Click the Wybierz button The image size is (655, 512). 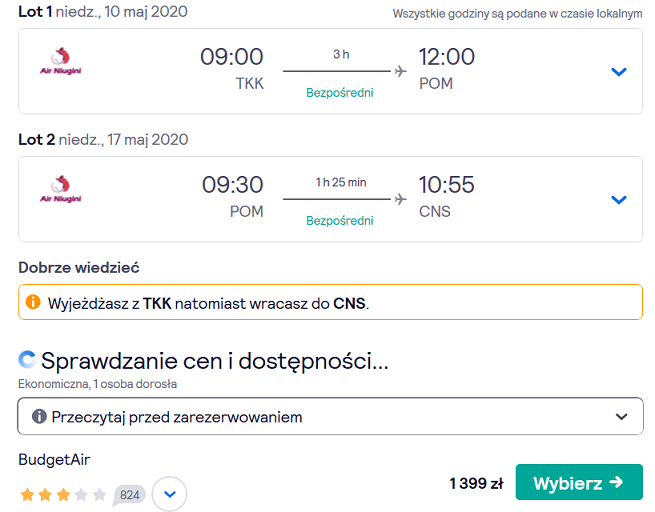click(x=579, y=482)
